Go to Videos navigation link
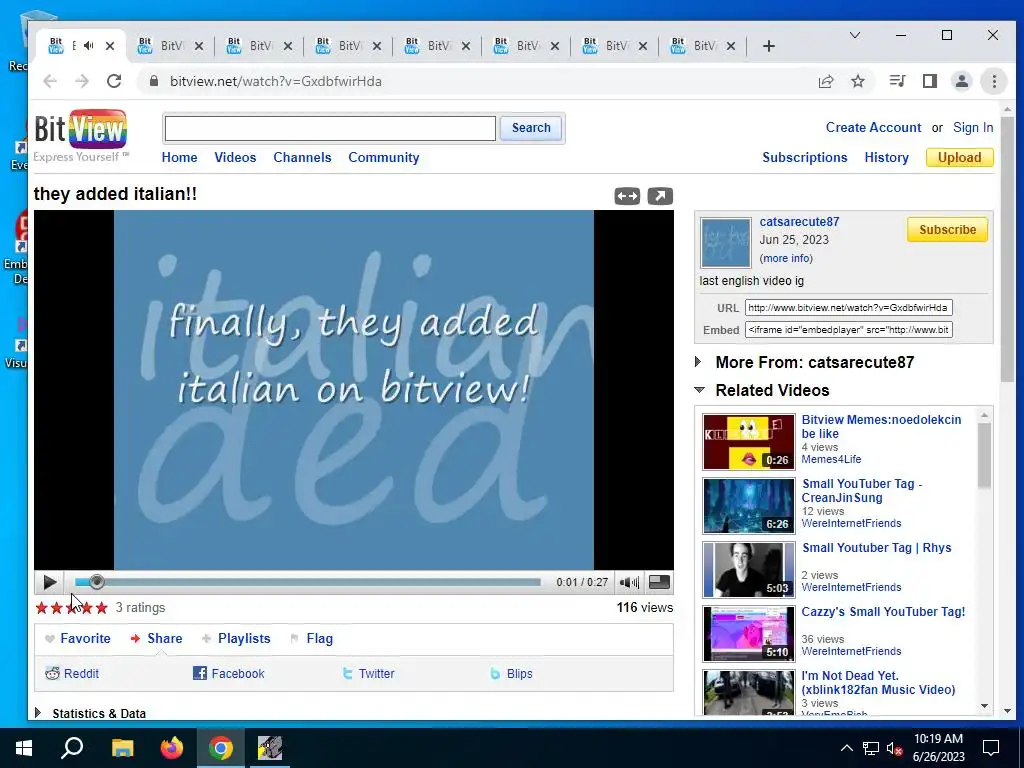This screenshot has height=768, width=1024. 235,157
